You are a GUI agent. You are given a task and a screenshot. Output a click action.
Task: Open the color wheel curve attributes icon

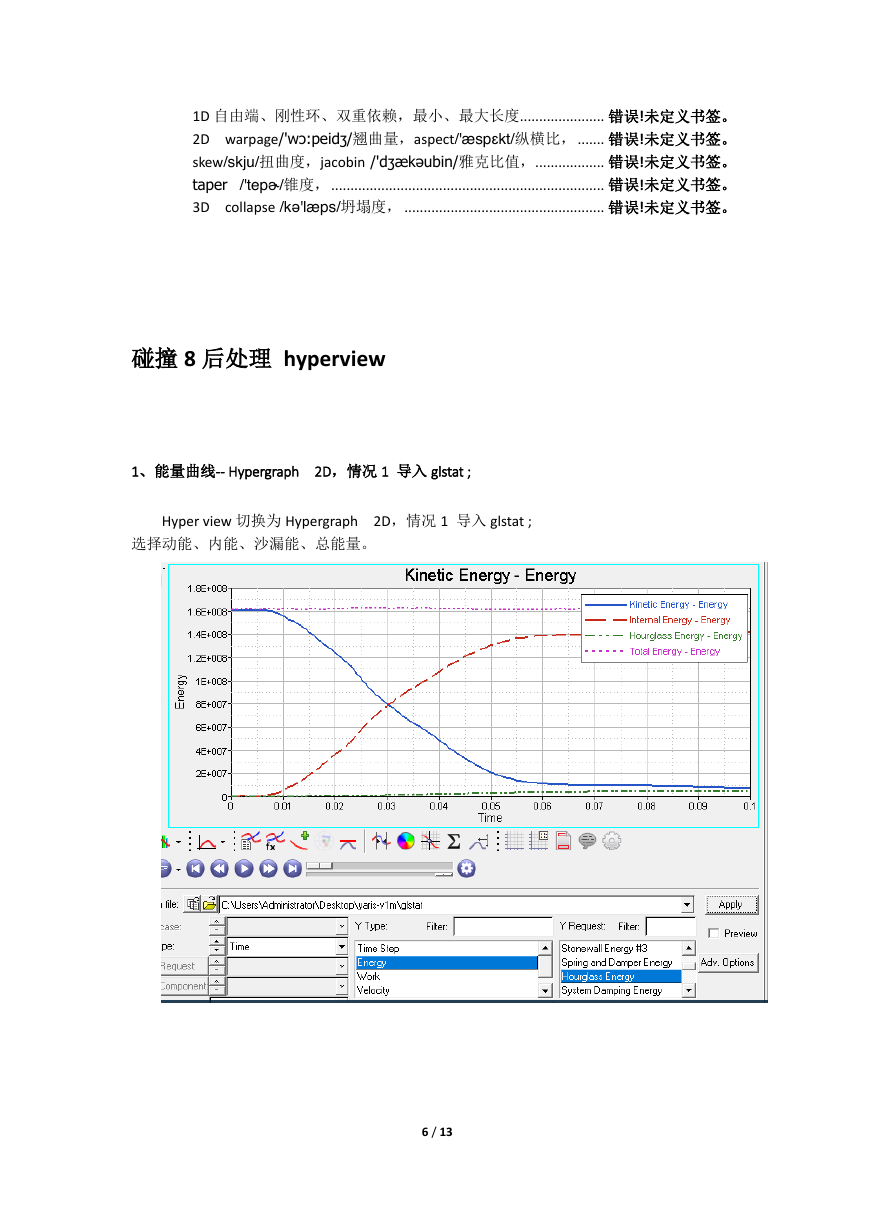pos(405,841)
